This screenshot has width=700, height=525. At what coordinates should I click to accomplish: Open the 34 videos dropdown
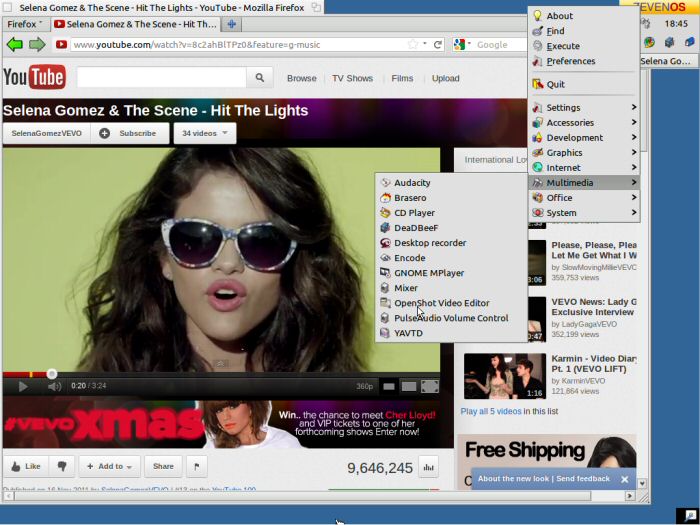pos(204,133)
